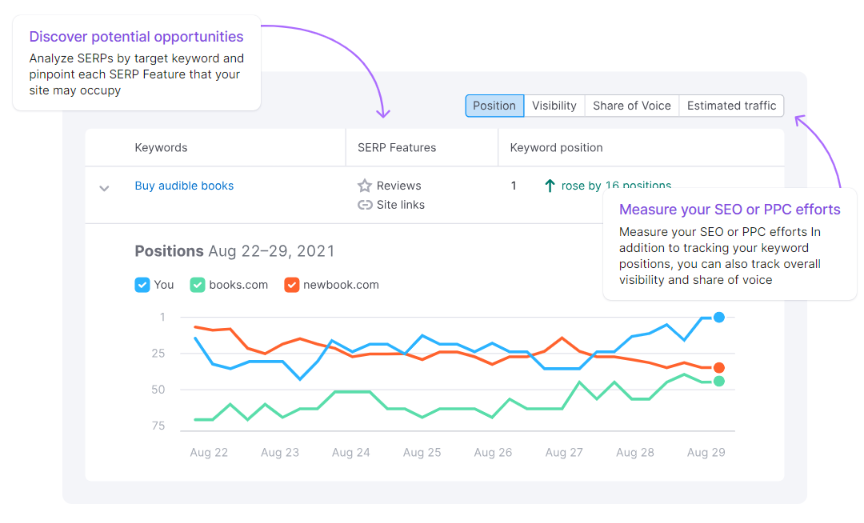Click the Site links feature label

pos(401,205)
